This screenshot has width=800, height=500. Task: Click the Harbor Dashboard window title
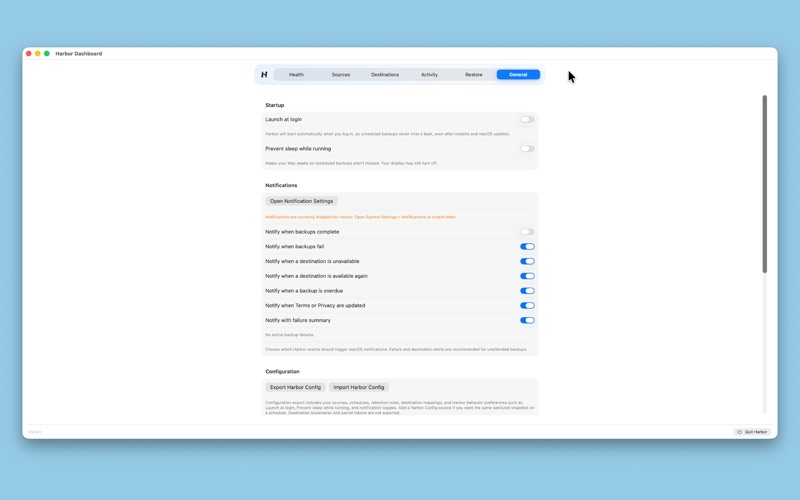tap(79, 54)
